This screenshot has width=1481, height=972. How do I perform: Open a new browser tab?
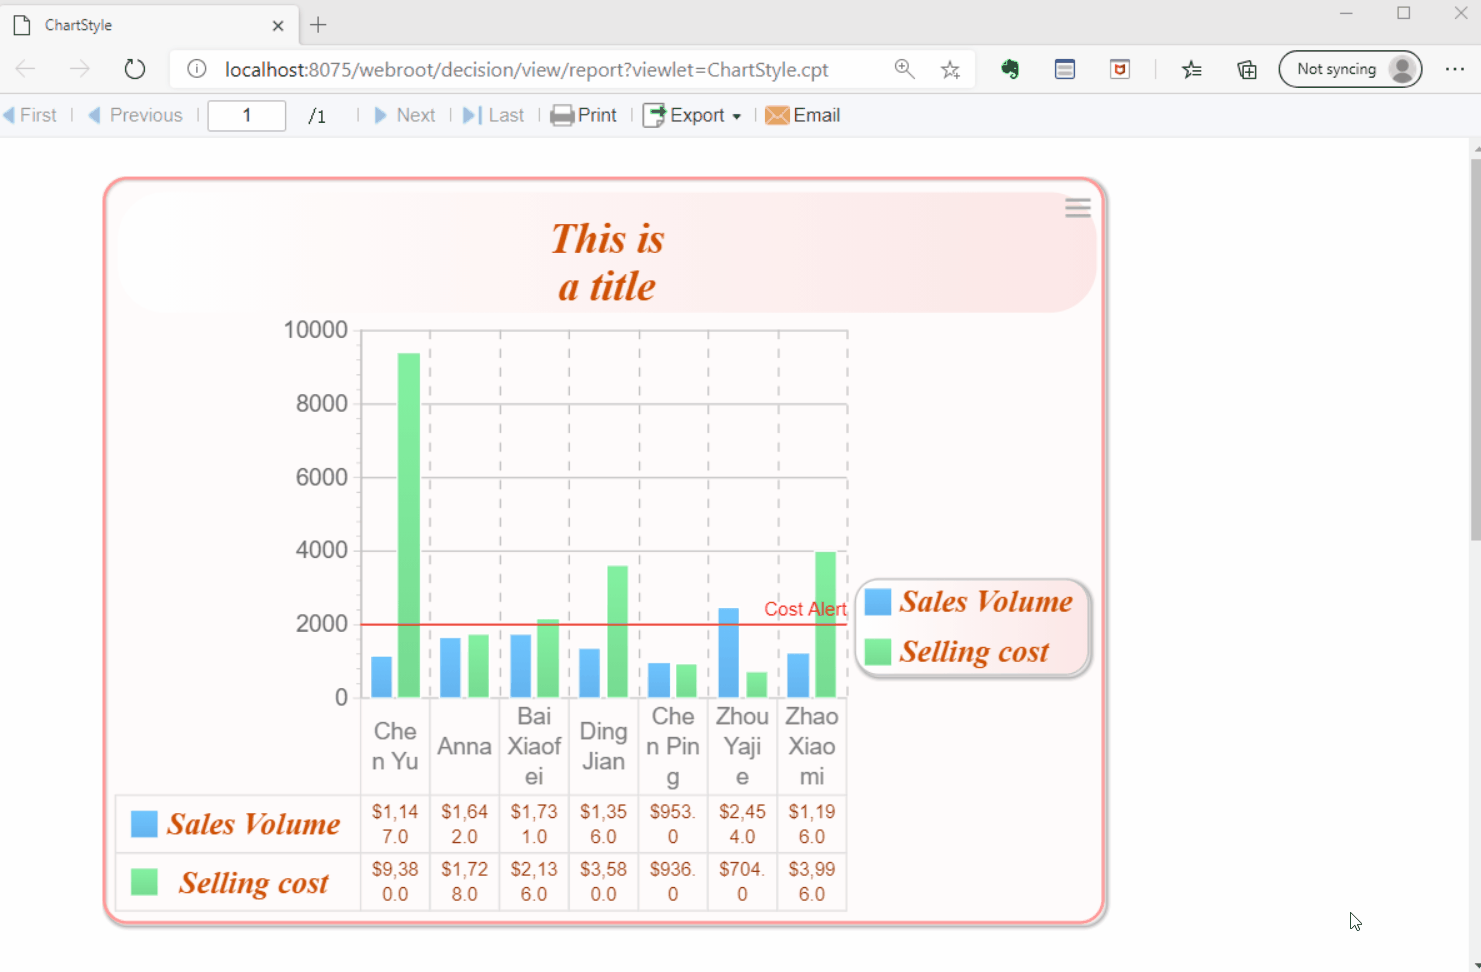pyautogui.click(x=318, y=25)
